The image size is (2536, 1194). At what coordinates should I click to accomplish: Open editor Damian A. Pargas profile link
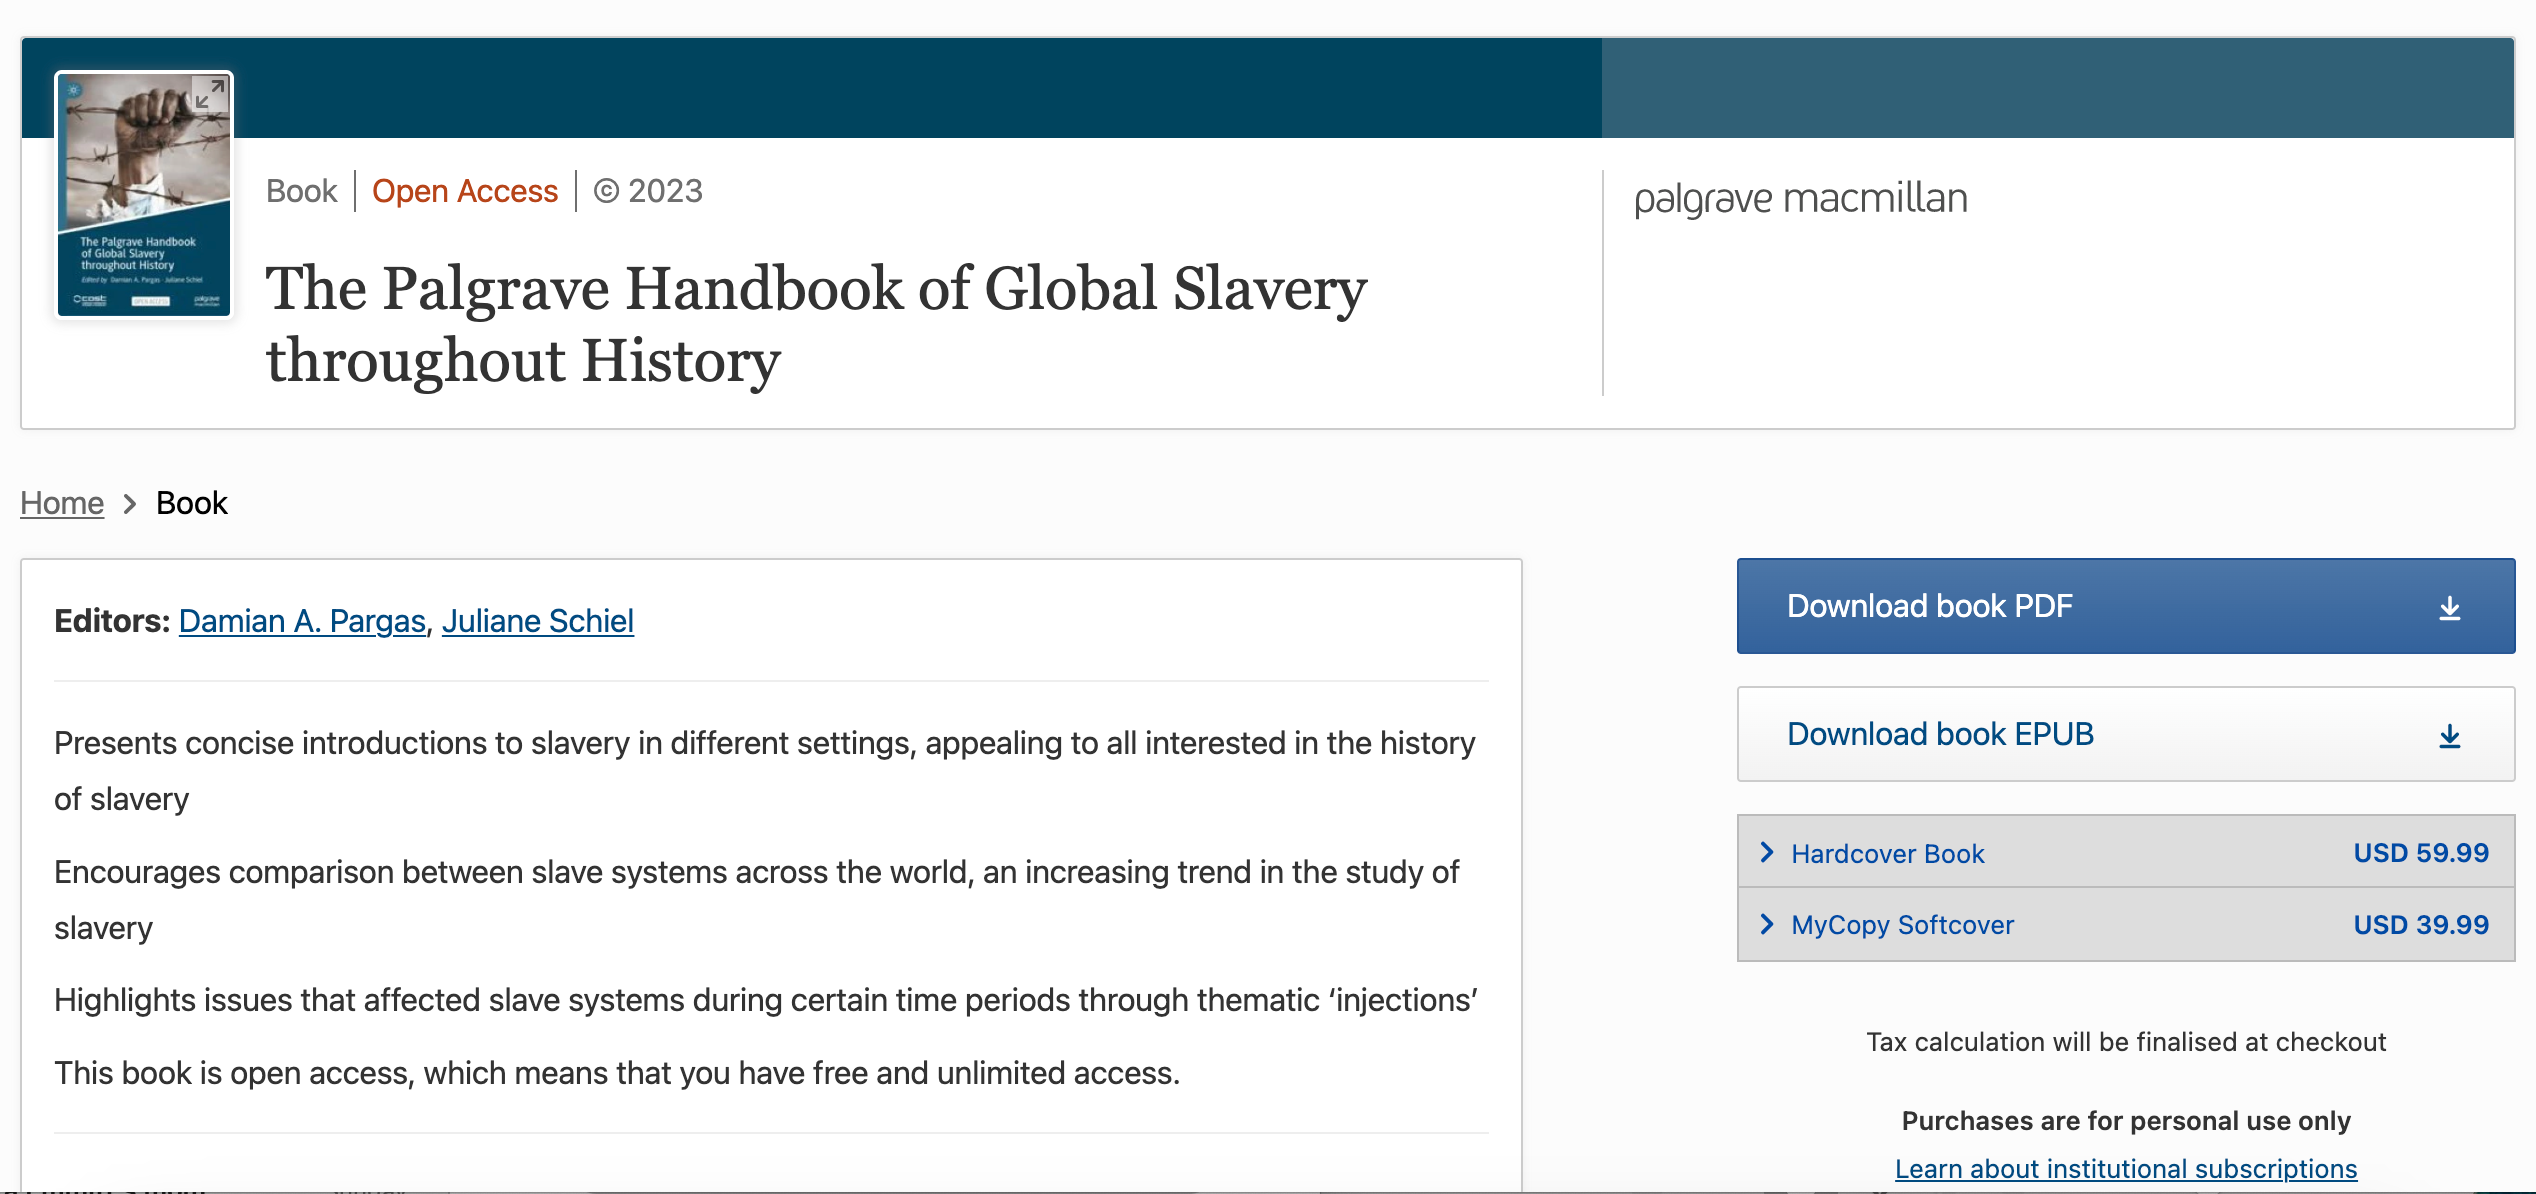click(x=302, y=621)
